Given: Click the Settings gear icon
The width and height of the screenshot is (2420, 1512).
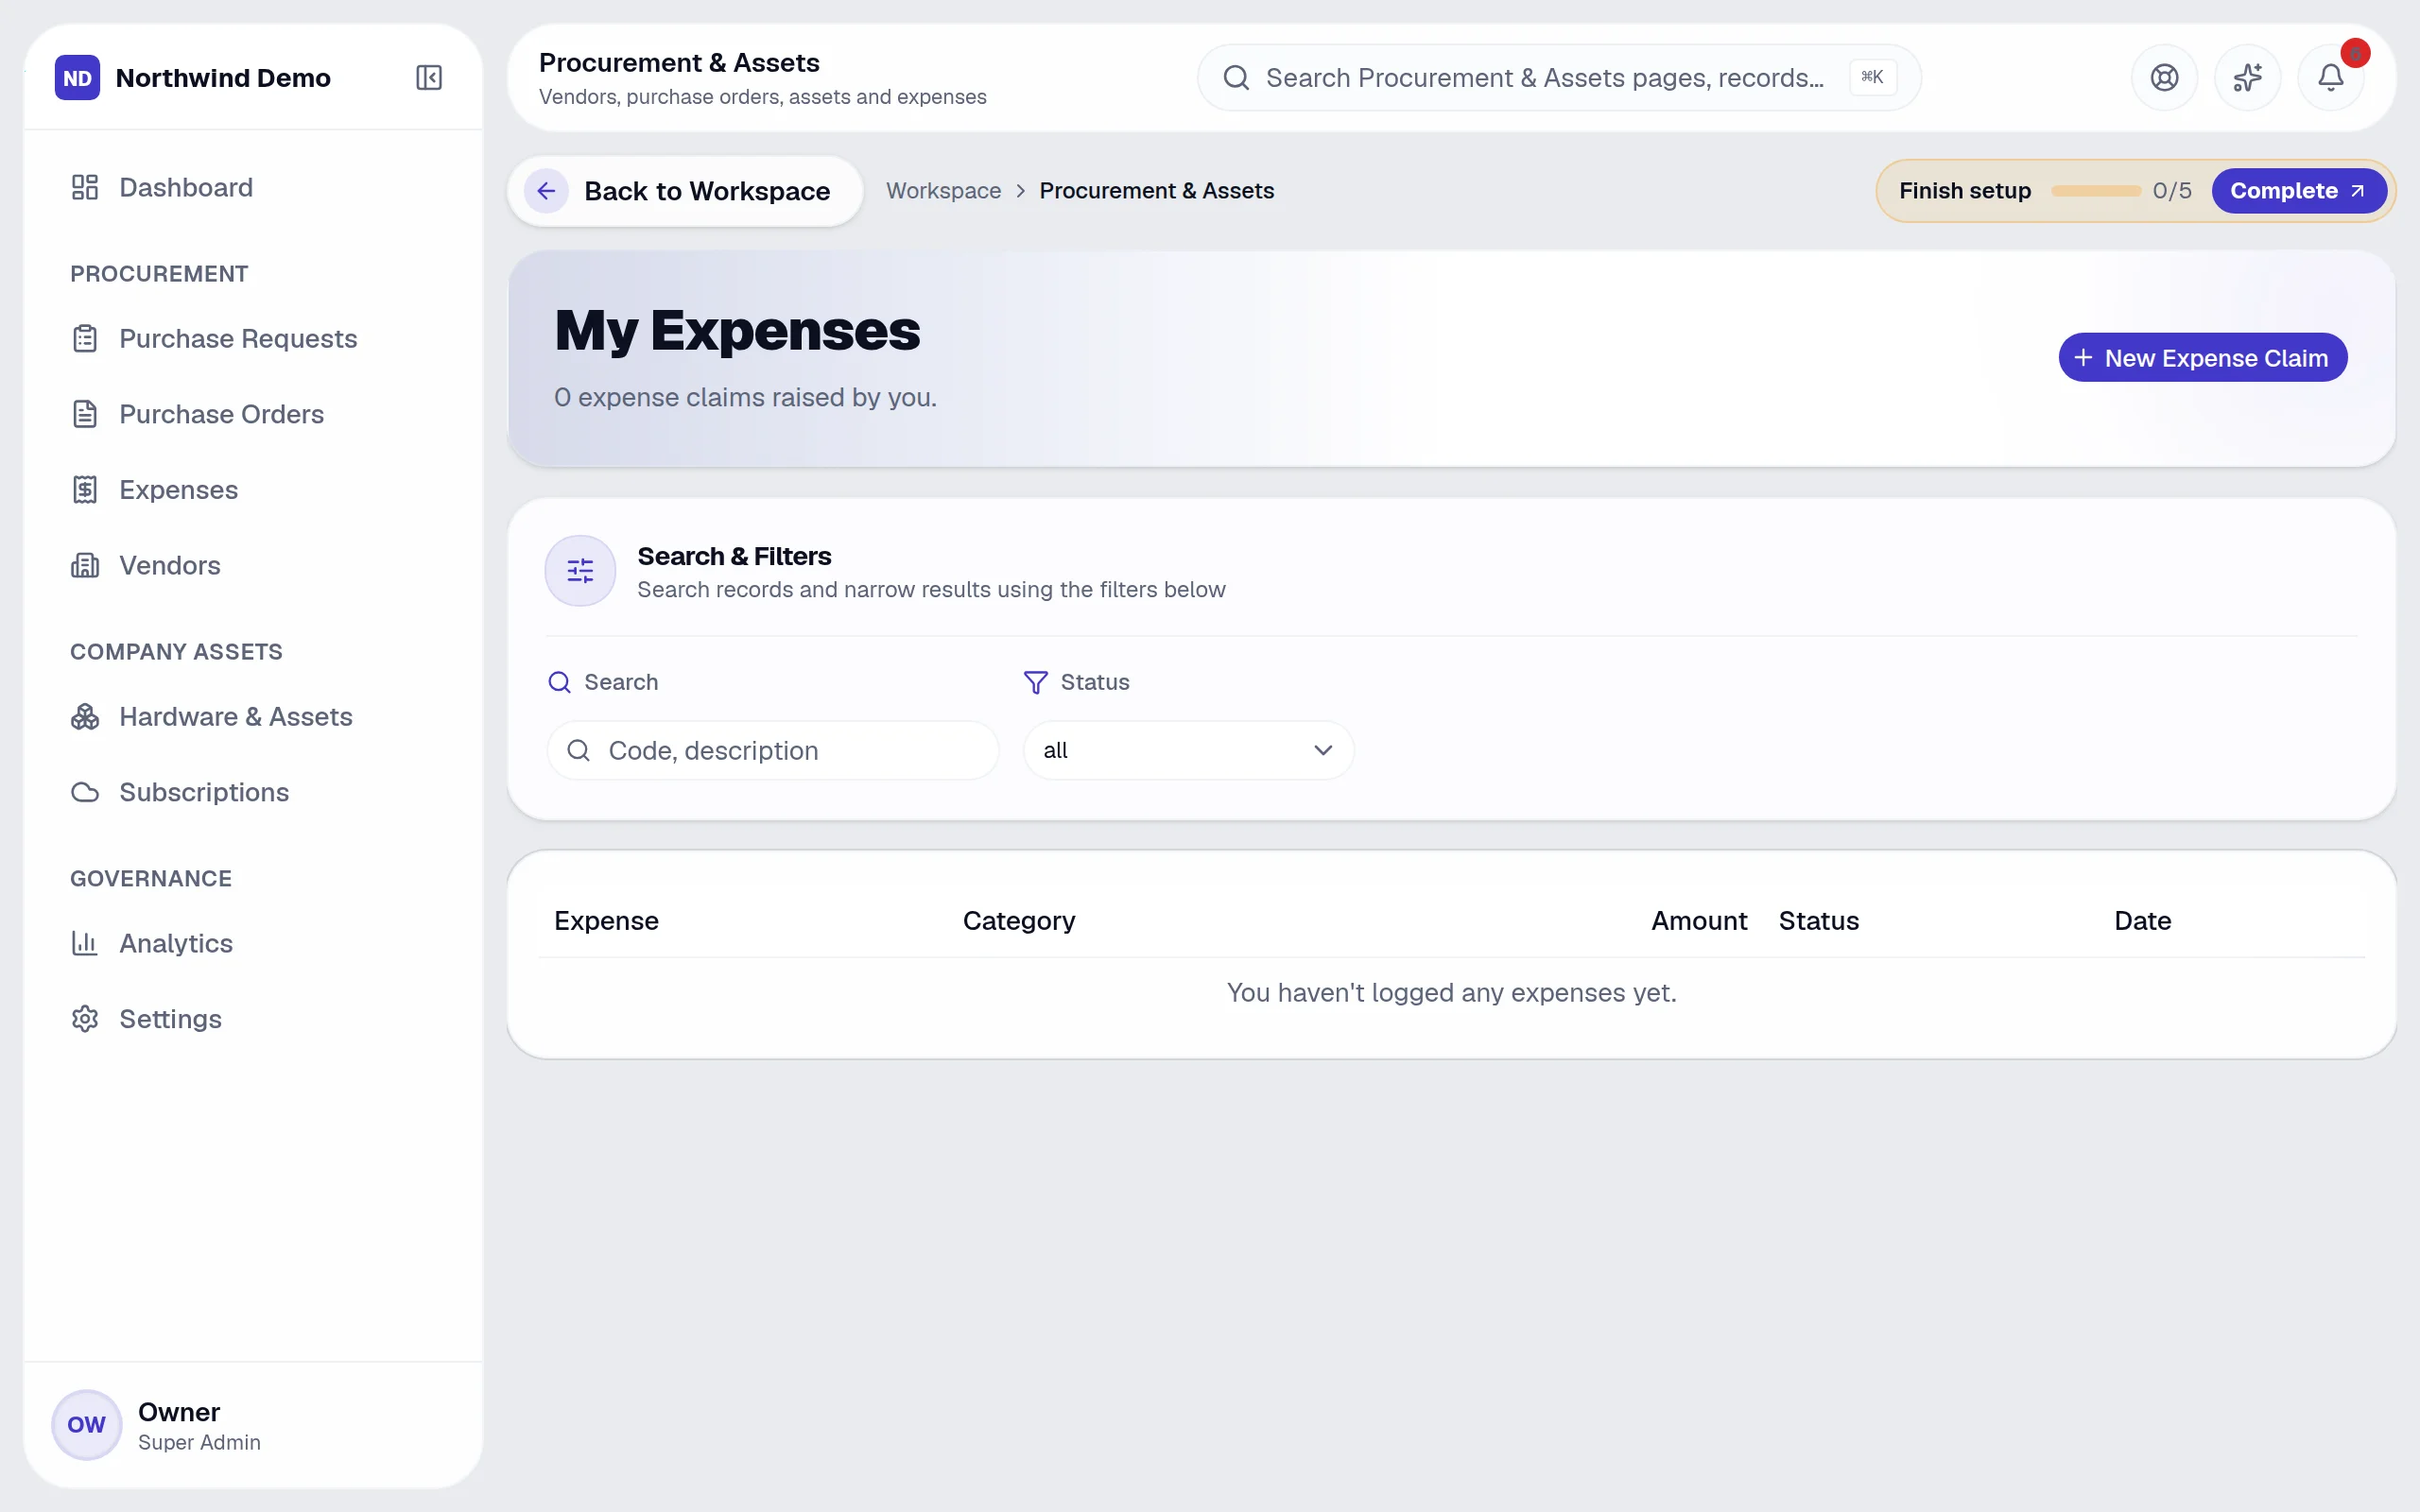Looking at the screenshot, I should [x=85, y=1019].
